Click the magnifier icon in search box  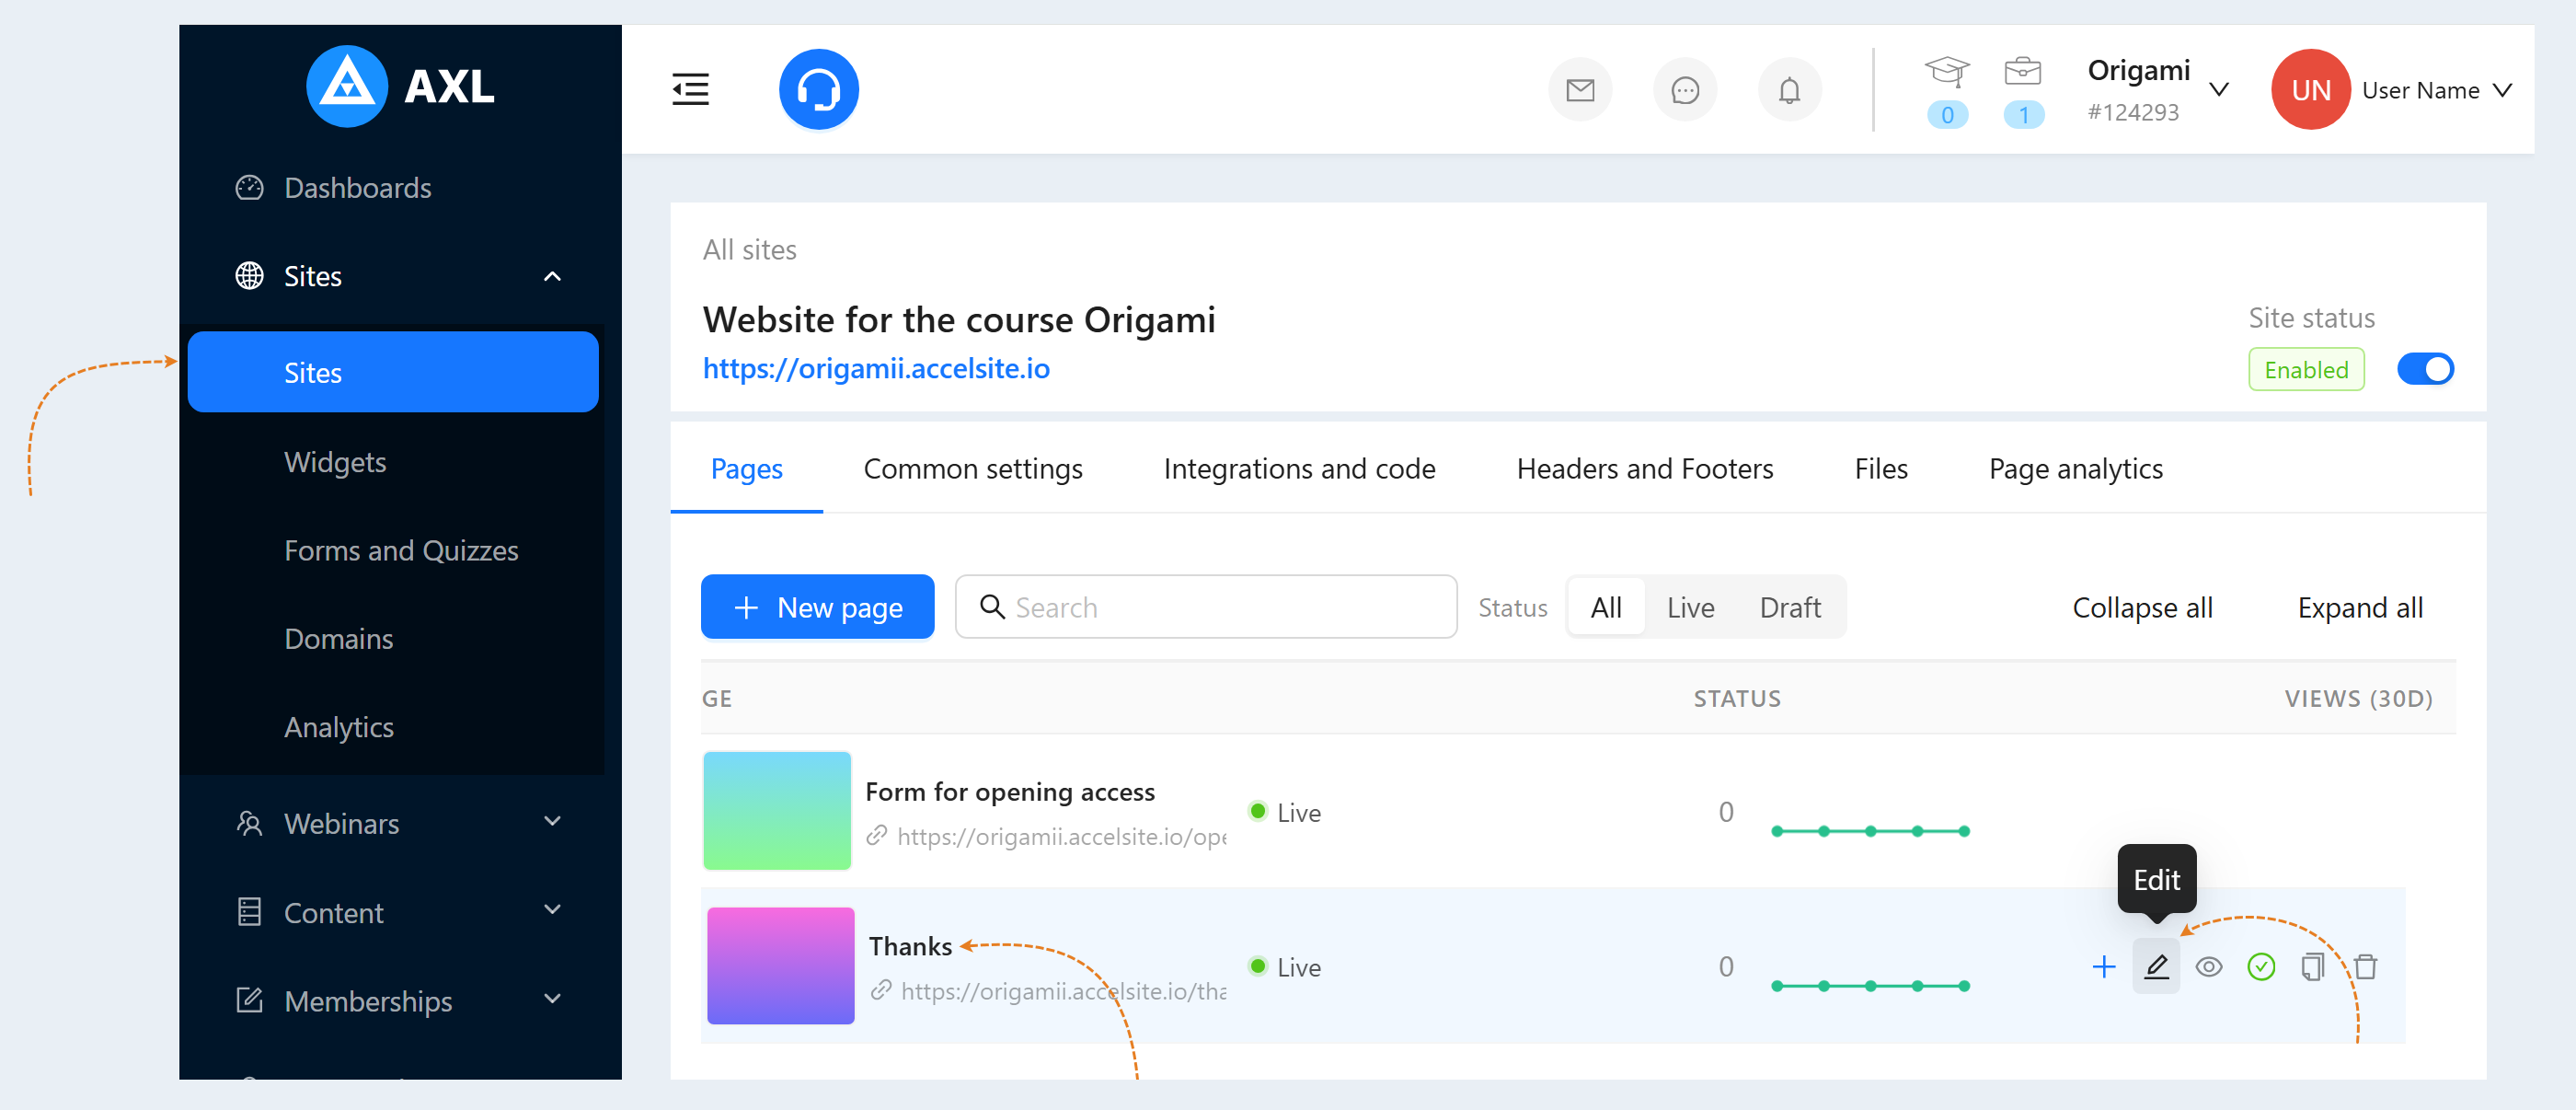coord(991,606)
